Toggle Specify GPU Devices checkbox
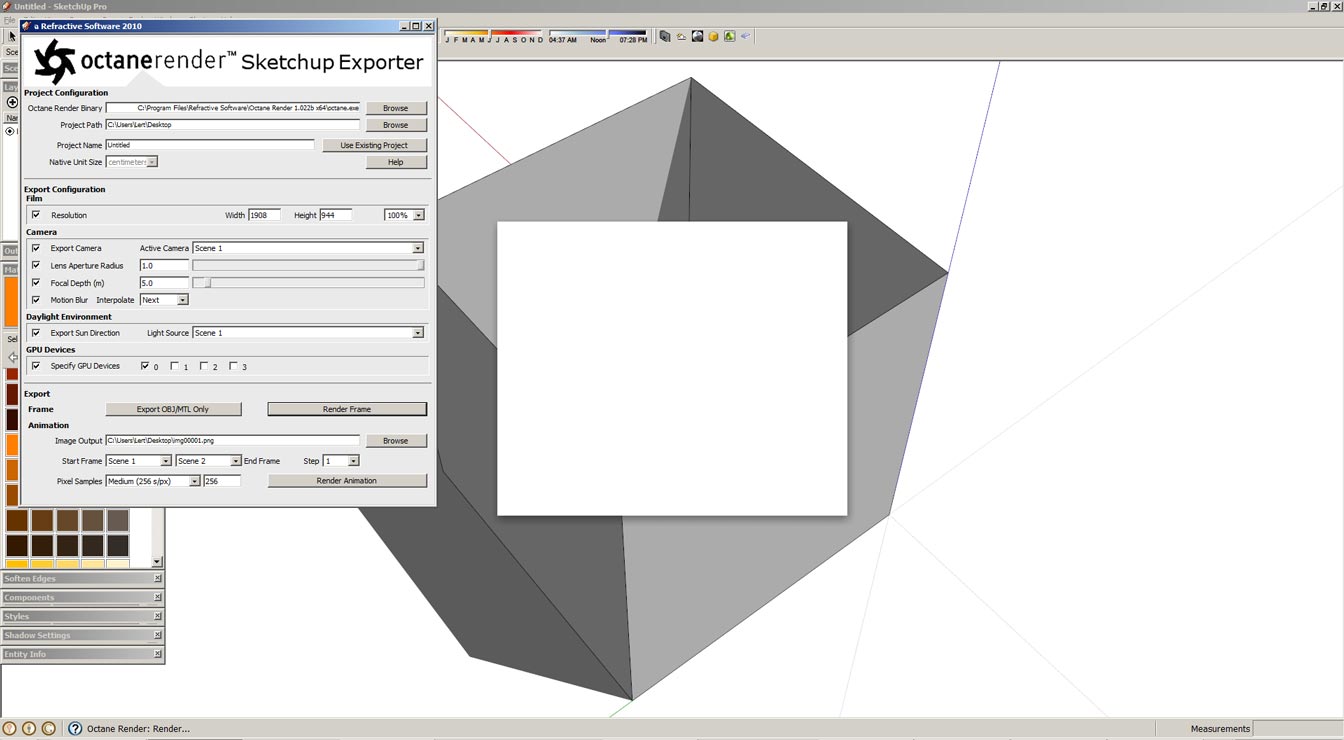The width and height of the screenshot is (1344, 740). tap(36, 366)
